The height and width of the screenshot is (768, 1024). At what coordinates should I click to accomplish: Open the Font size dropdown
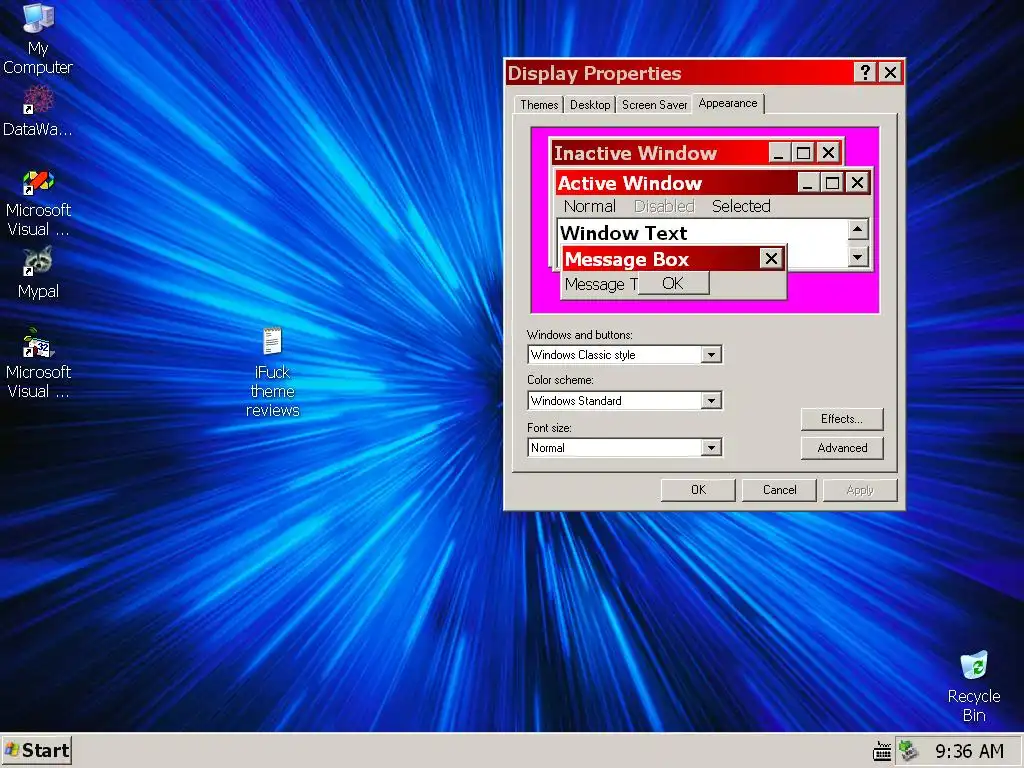pos(711,447)
